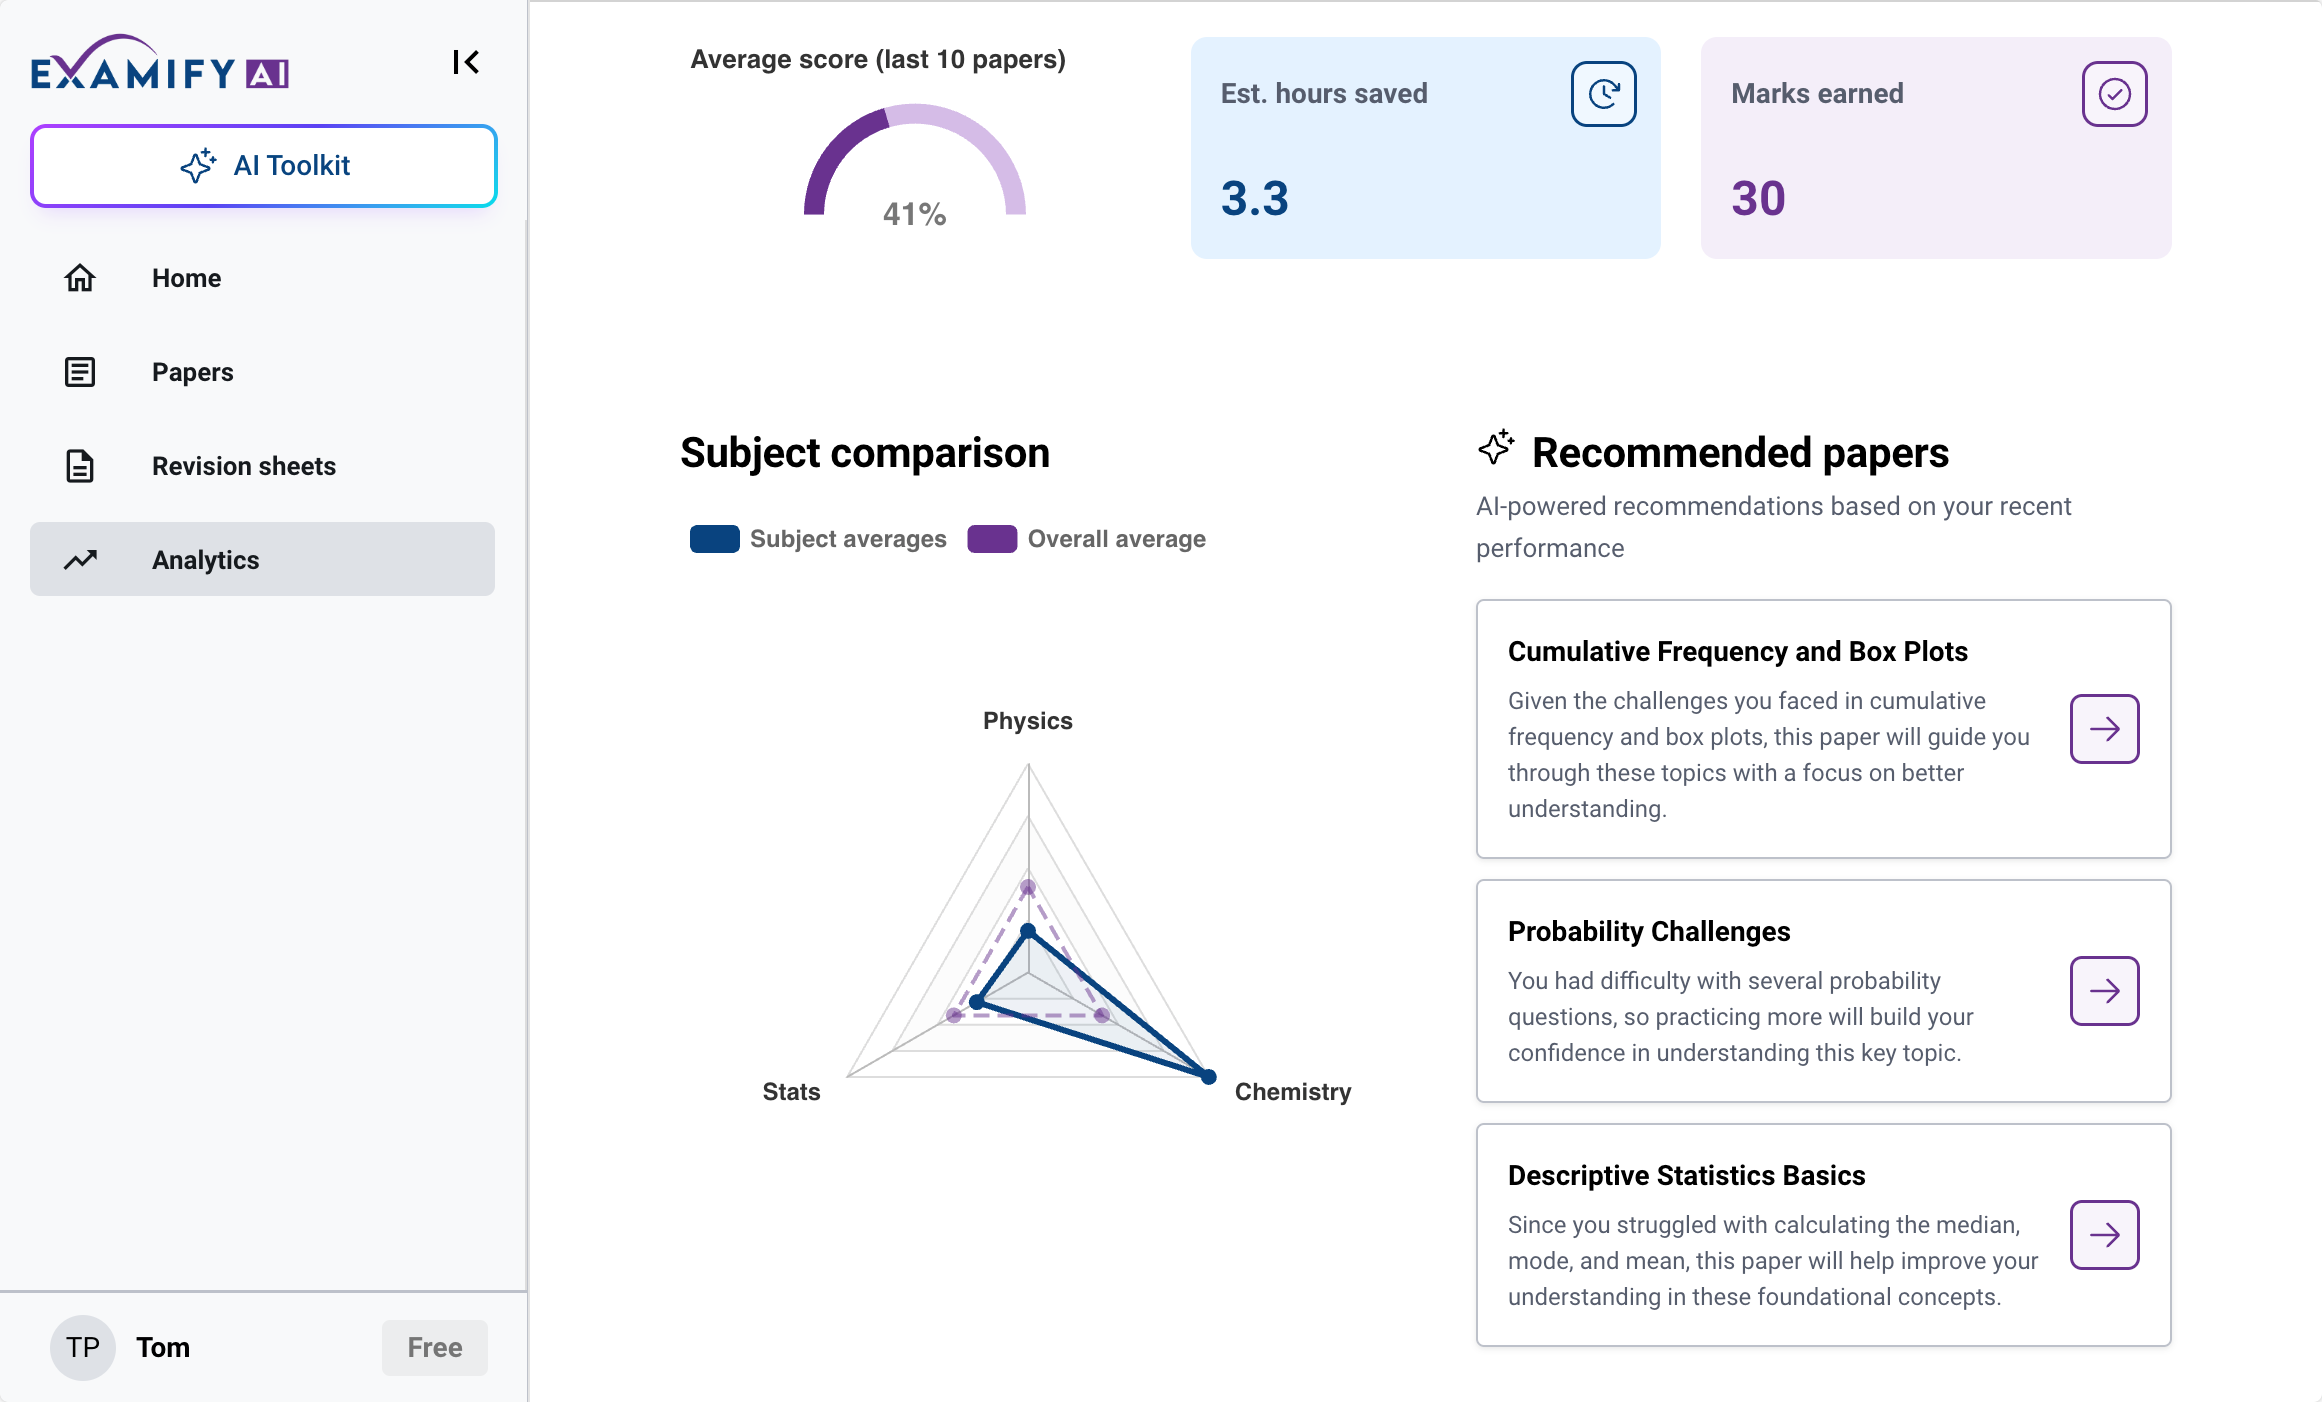Click the Revision sheets document icon

80,466
